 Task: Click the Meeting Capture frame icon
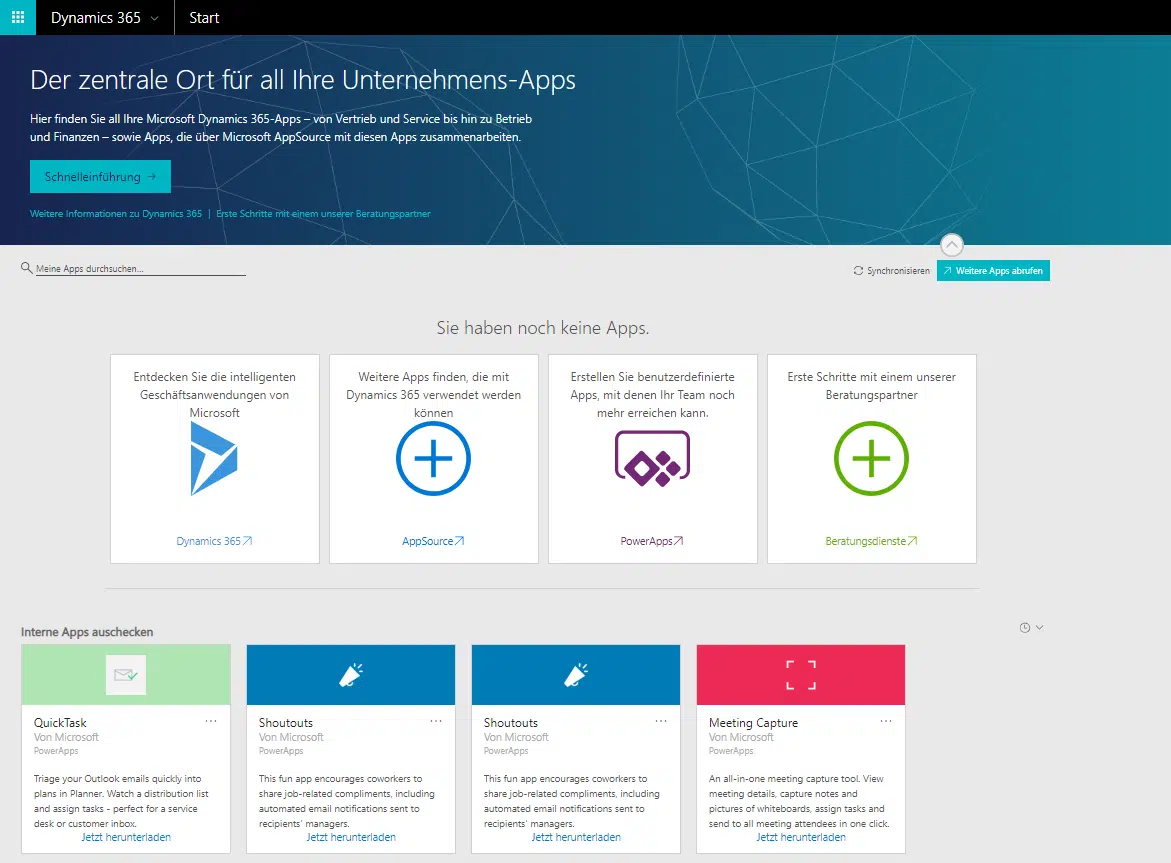tap(801, 675)
